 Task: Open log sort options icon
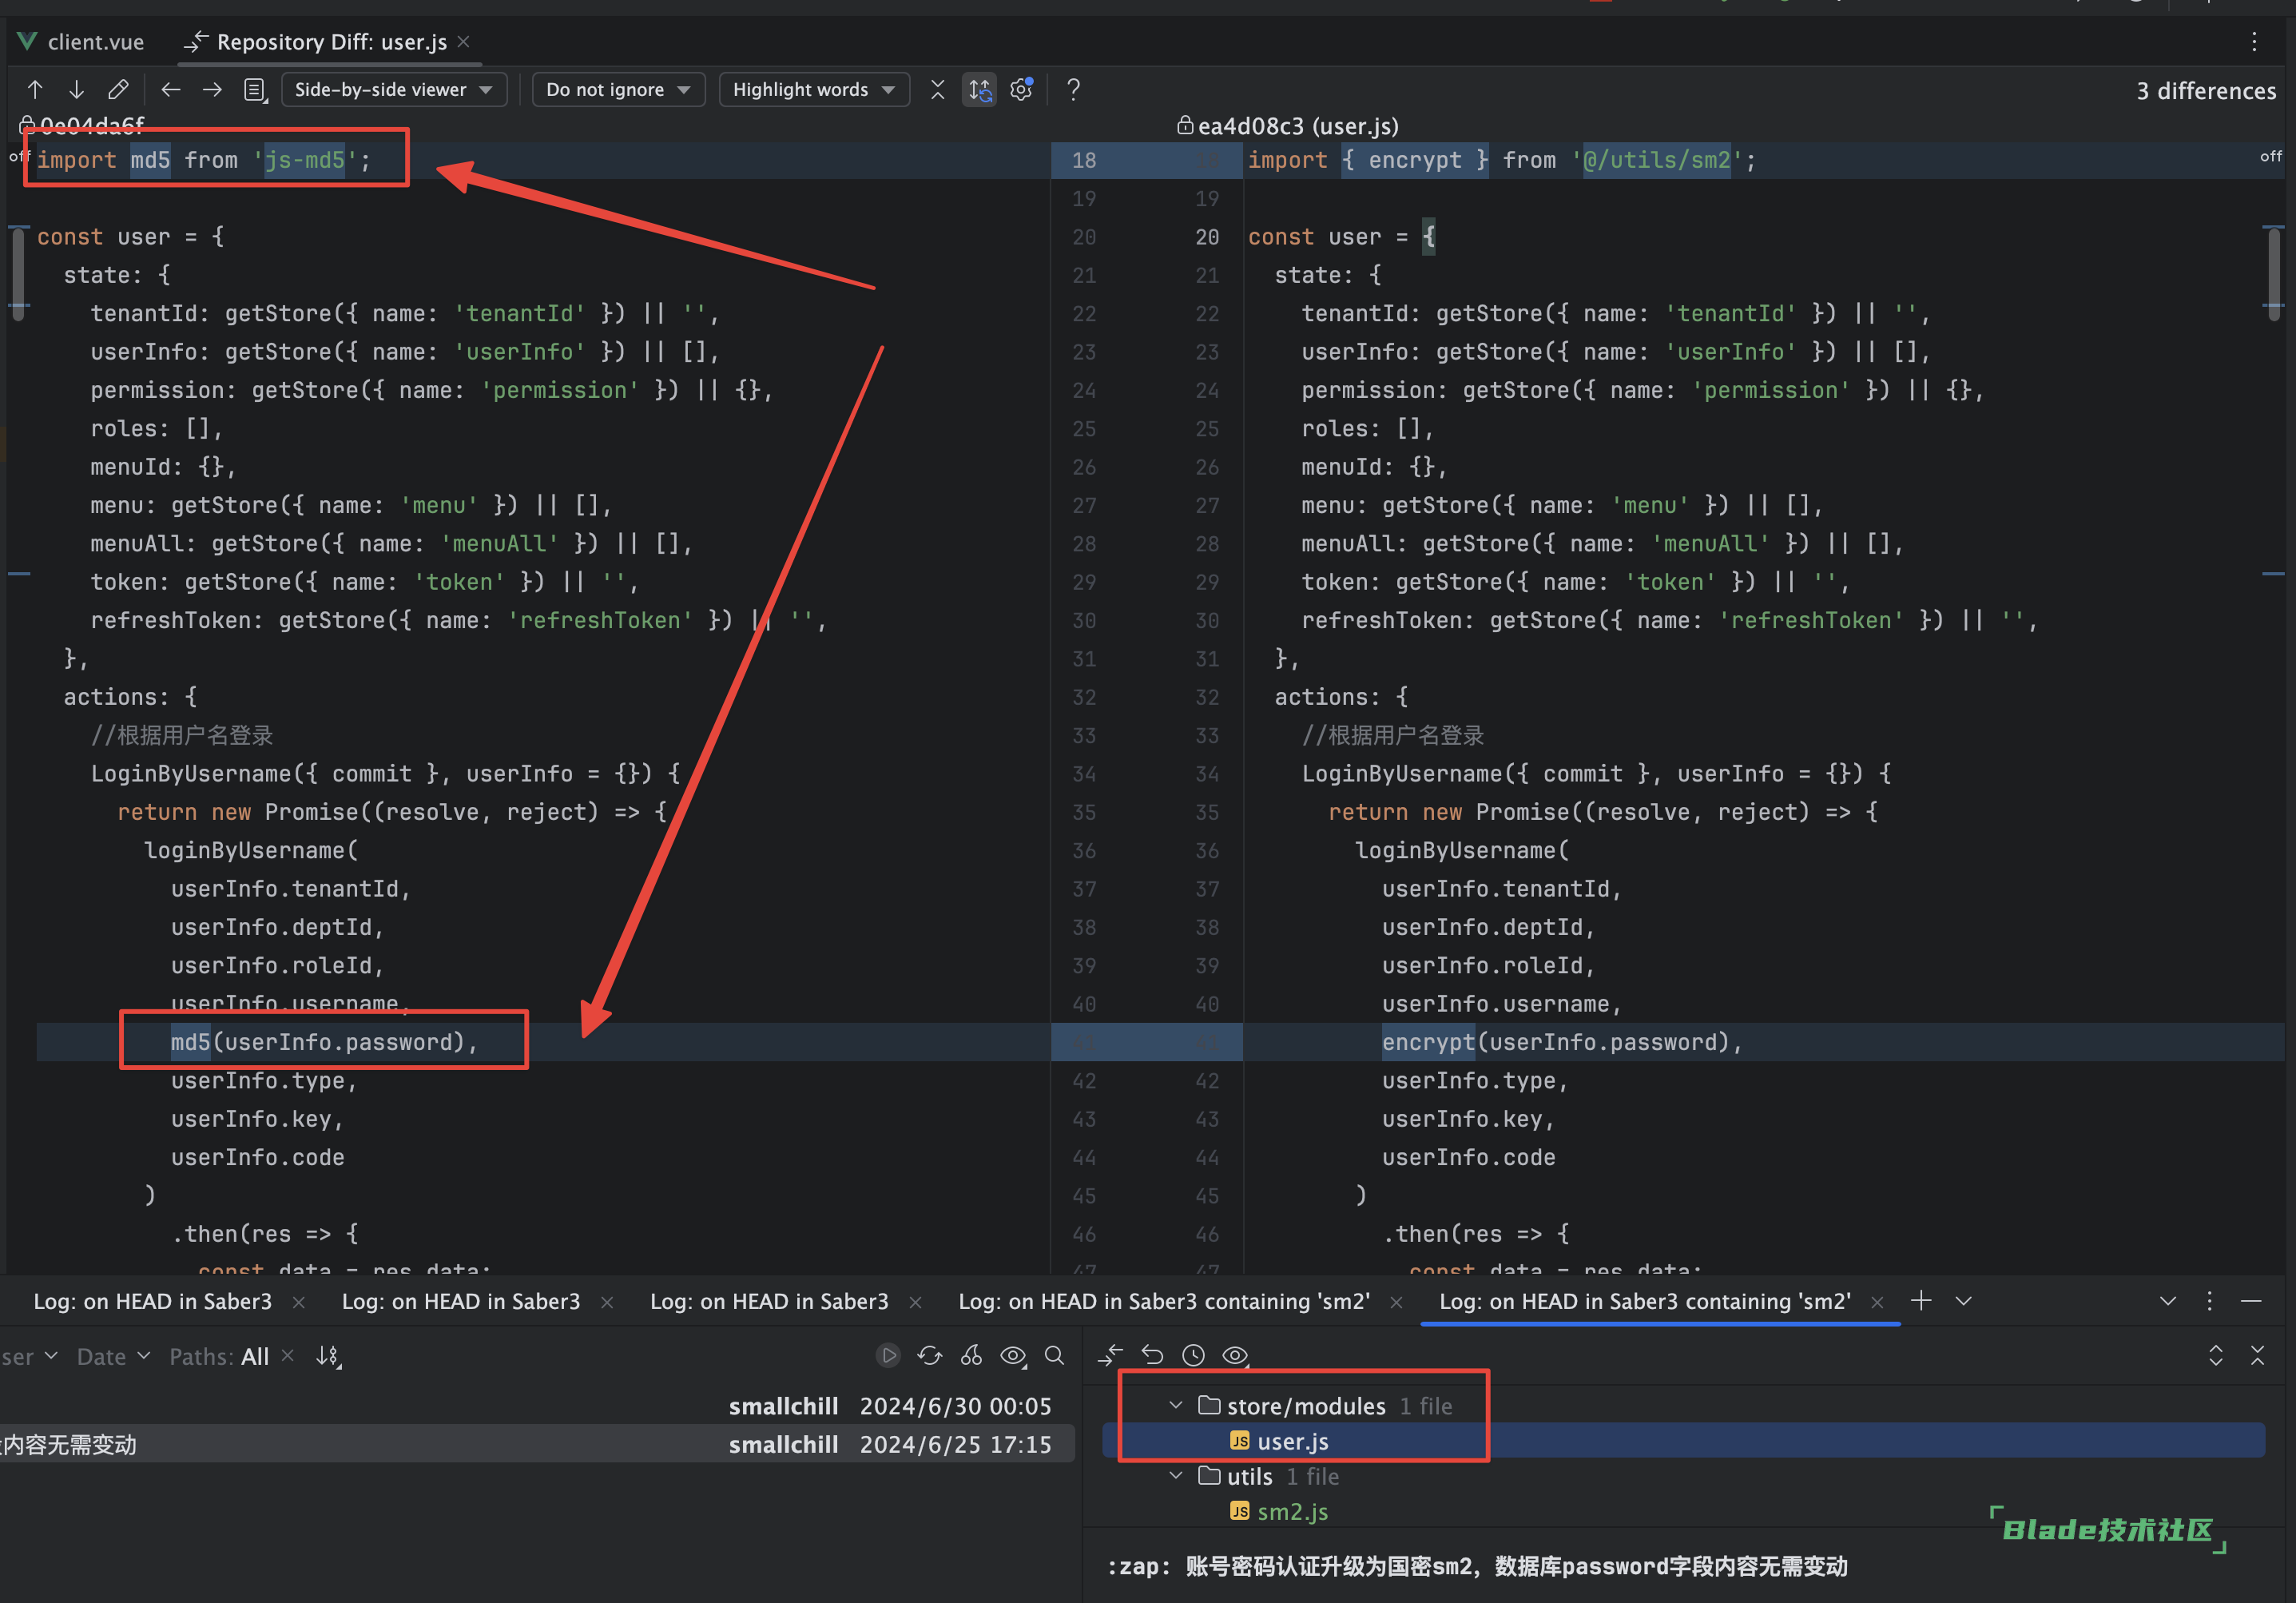click(328, 1356)
